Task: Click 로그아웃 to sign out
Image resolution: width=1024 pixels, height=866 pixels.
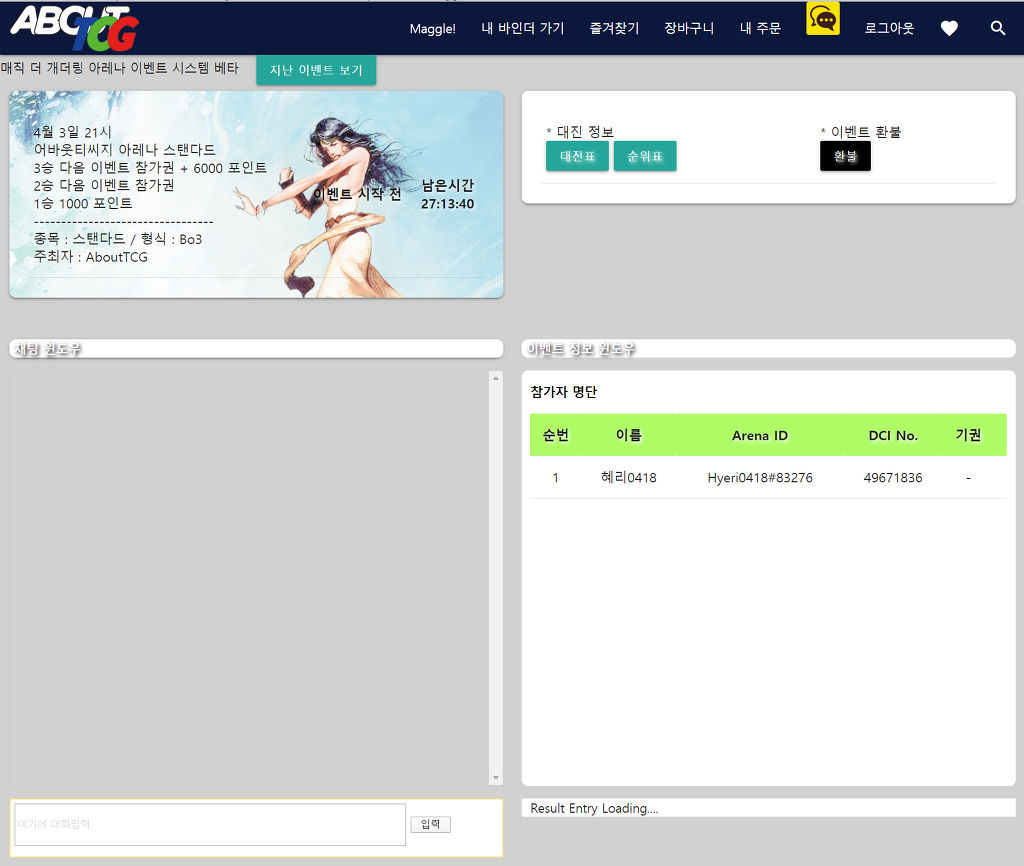Action: click(889, 28)
